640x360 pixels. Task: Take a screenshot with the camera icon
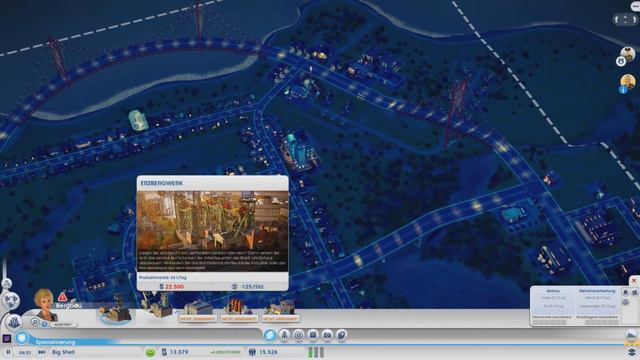[x=327, y=335]
